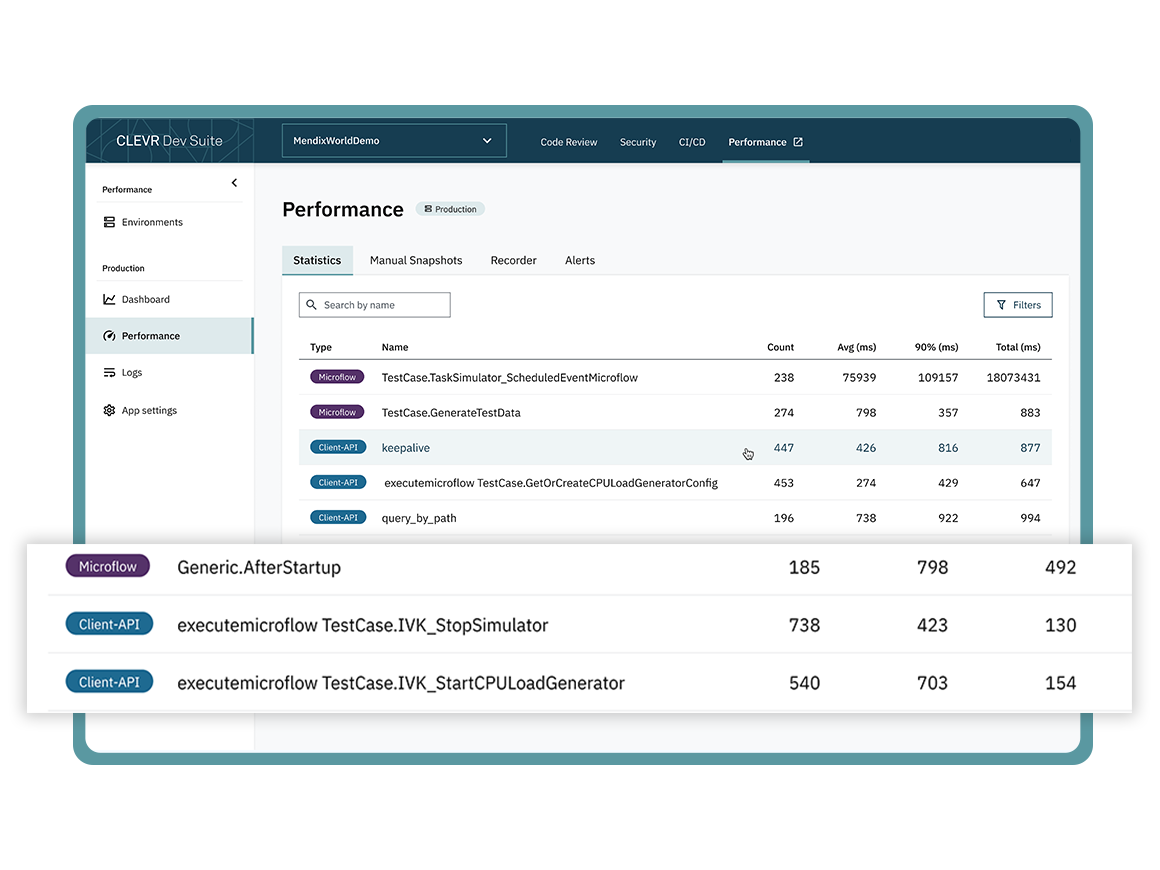
Task: Click Microflow badge on Generic.AfterStartup row
Action: [108, 566]
